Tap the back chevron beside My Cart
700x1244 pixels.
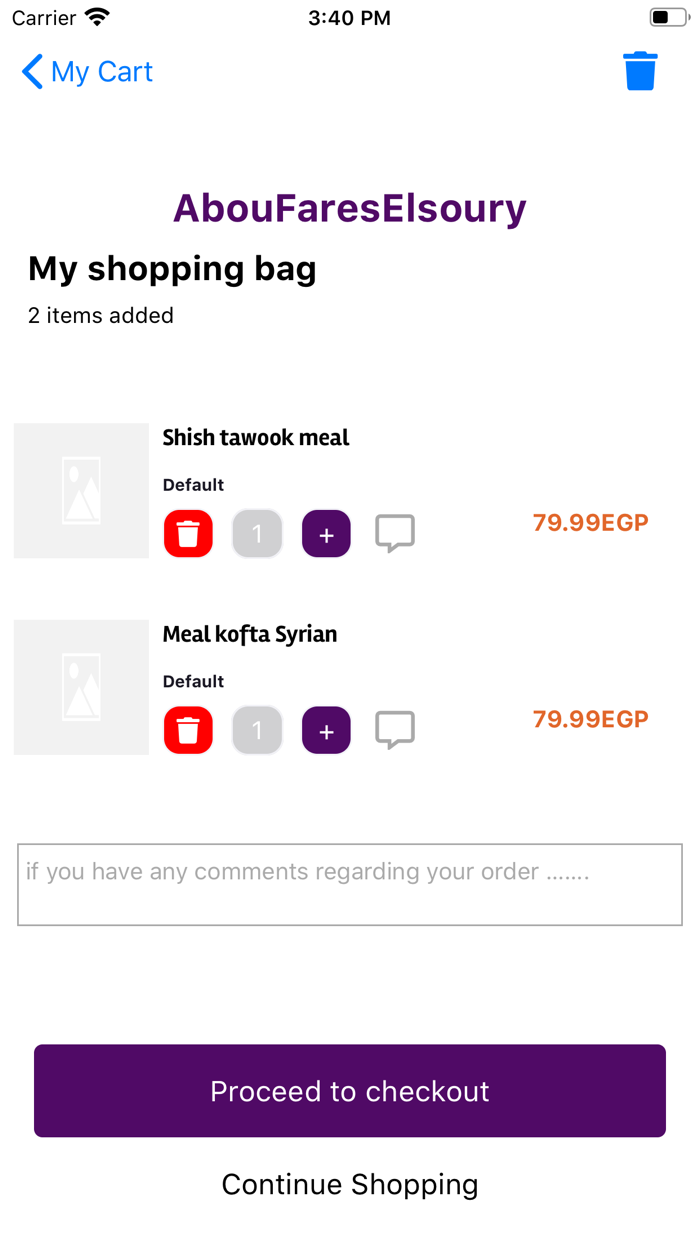pyautogui.click(x=32, y=72)
